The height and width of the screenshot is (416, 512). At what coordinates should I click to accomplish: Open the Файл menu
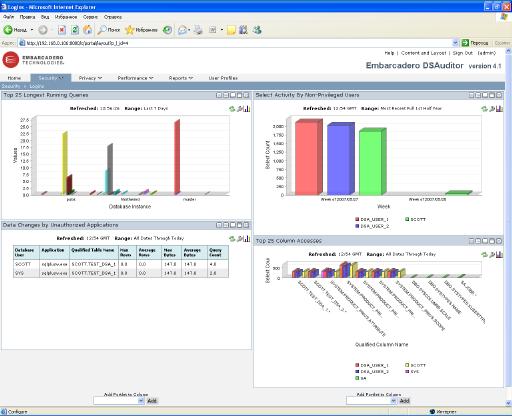[x=9, y=17]
